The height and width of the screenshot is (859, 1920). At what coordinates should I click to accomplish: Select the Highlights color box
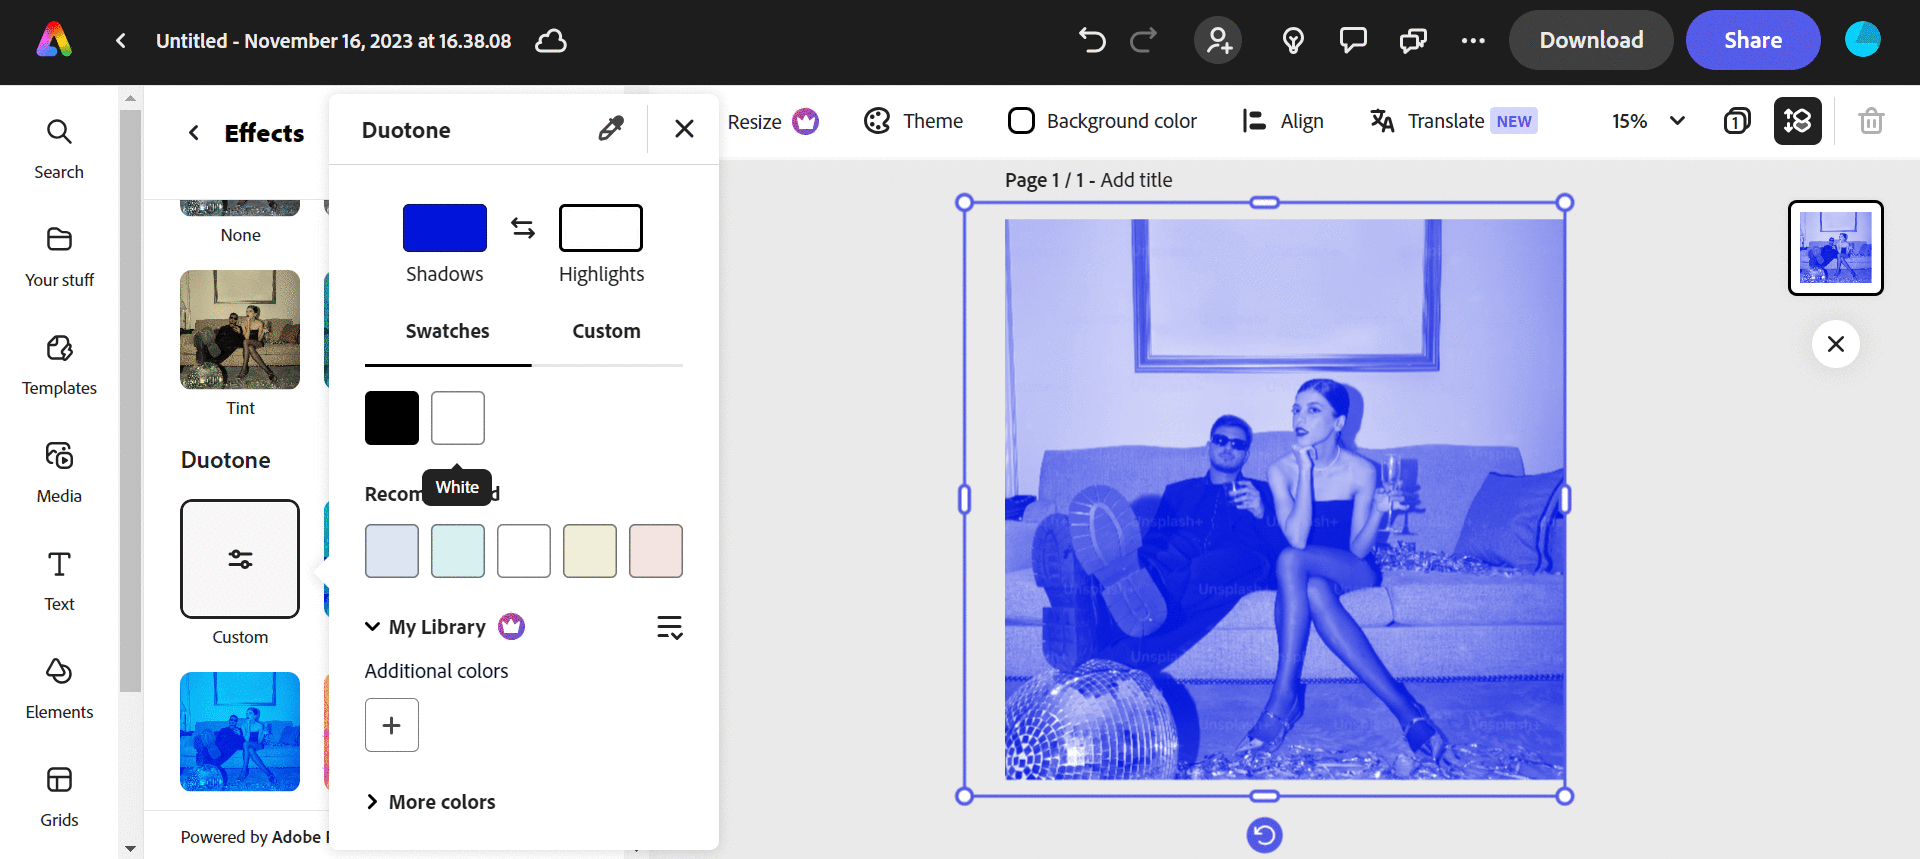(600, 228)
